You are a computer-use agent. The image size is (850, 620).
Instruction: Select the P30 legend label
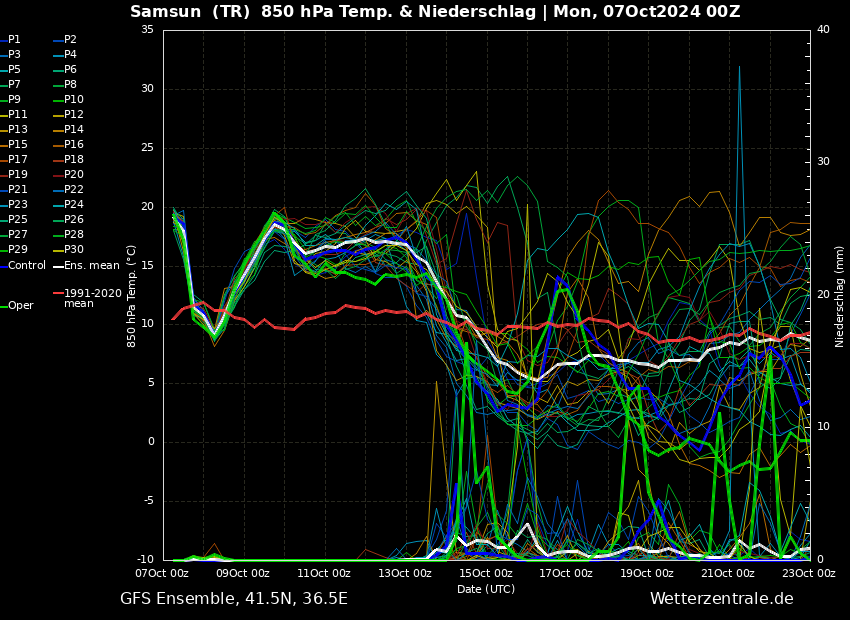(x=74, y=249)
